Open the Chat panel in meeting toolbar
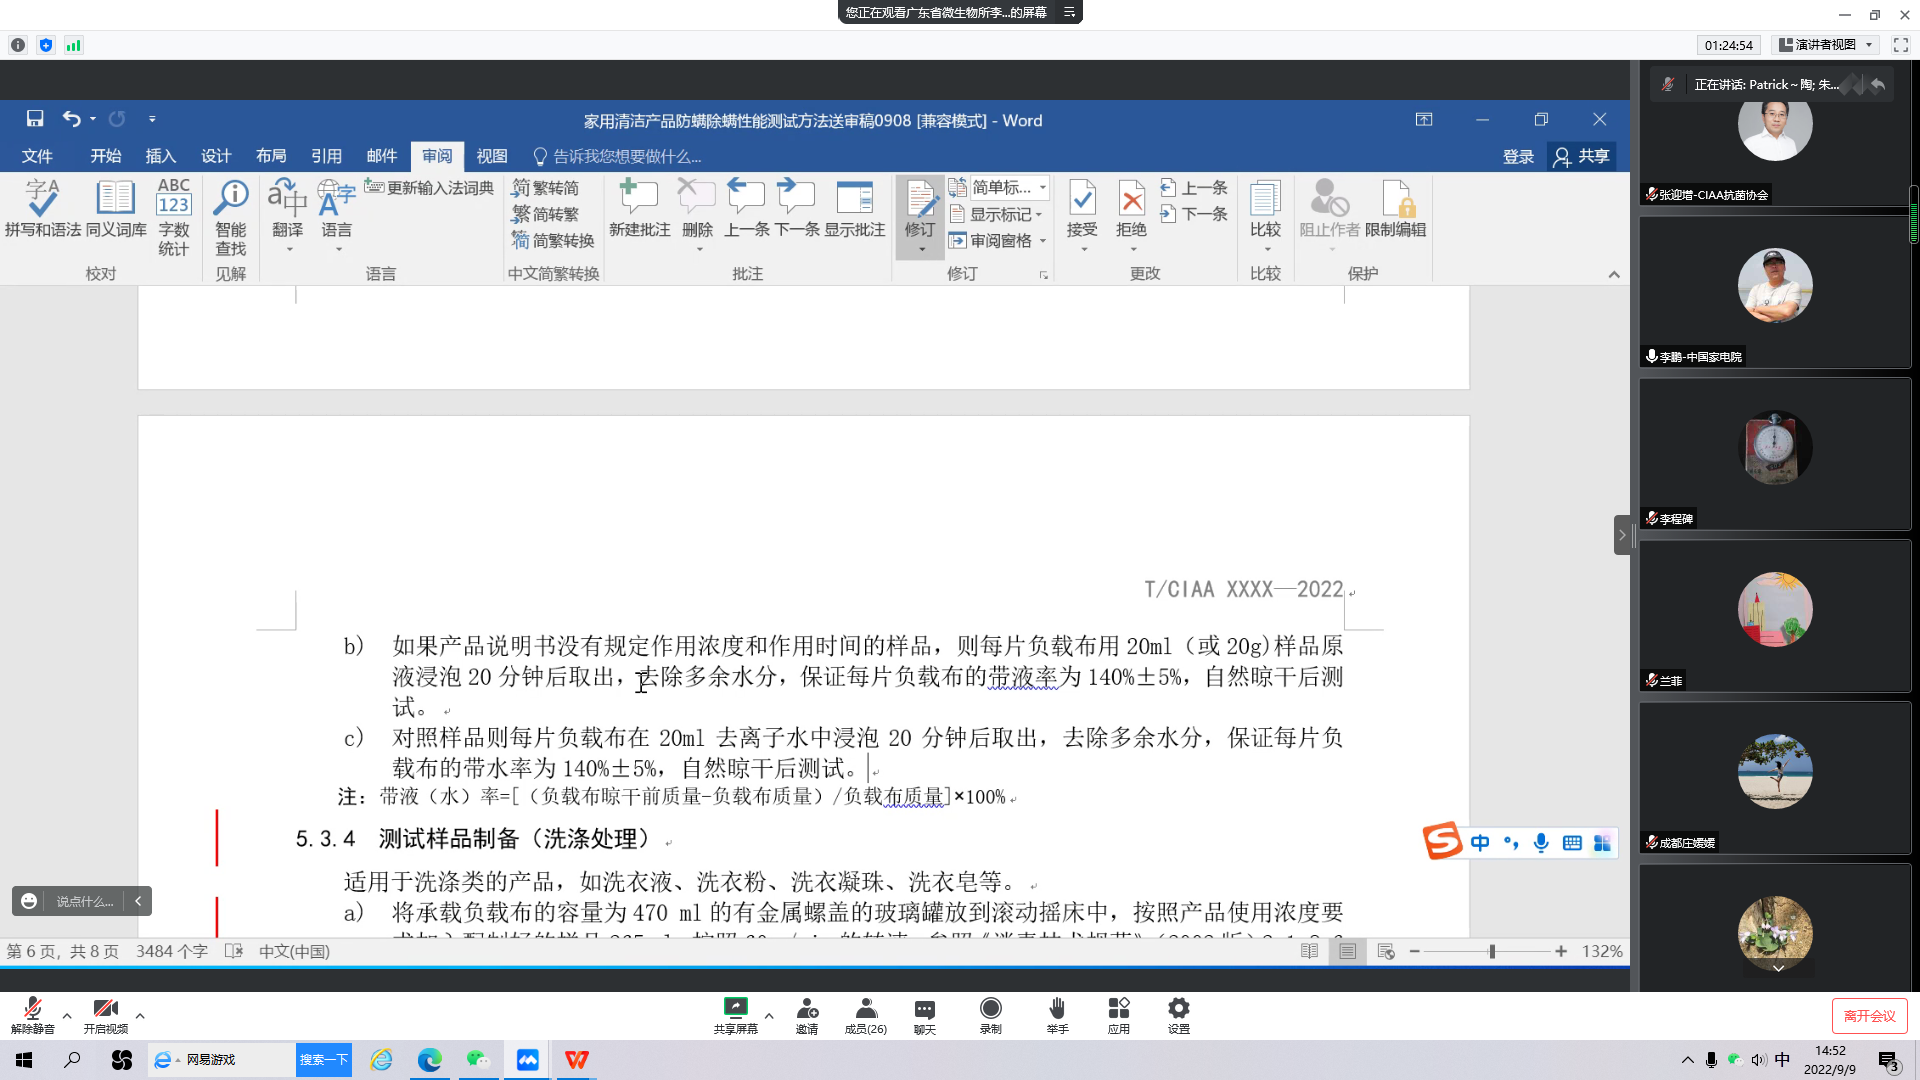Image resolution: width=1920 pixels, height=1080 pixels. tap(925, 1015)
